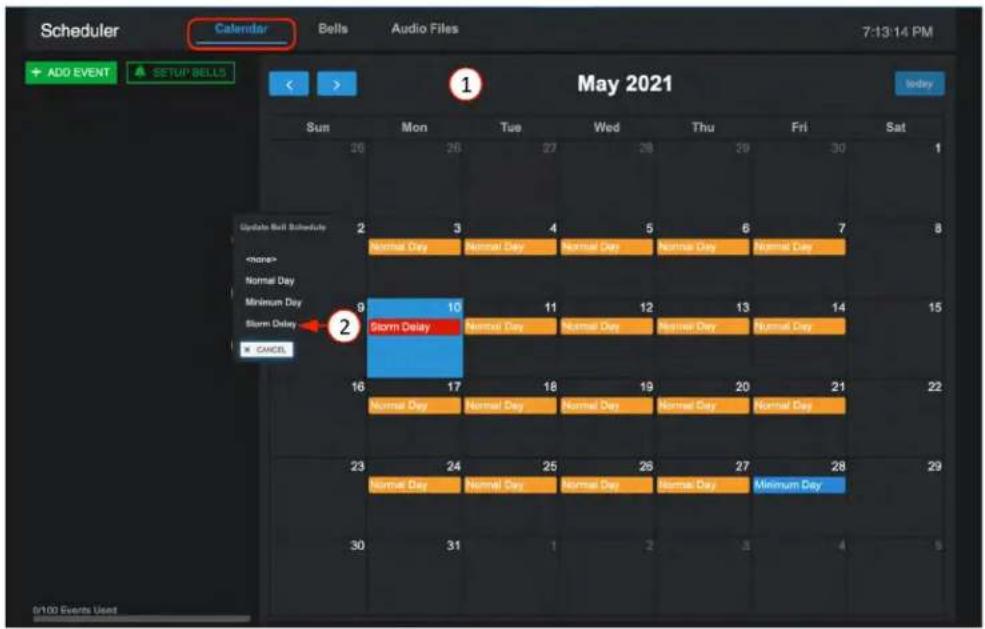Click date number 15 on the calendar
This screenshot has height=629, width=985.
pos(935,307)
